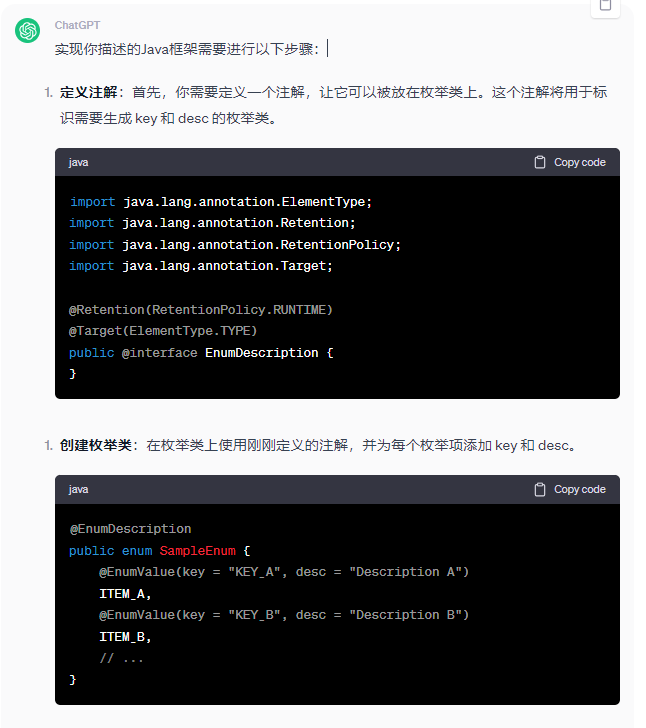The width and height of the screenshot is (646, 728).
Task: Click the ITEM_B enum constant
Action: point(125,637)
